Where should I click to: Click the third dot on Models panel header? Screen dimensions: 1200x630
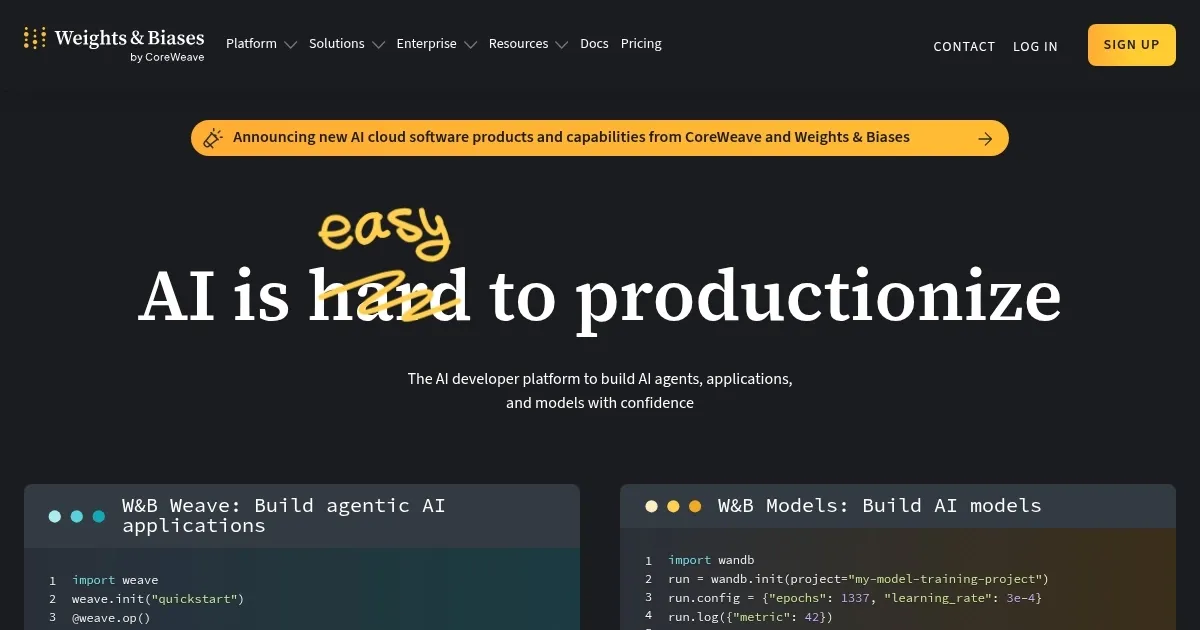tap(695, 506)
